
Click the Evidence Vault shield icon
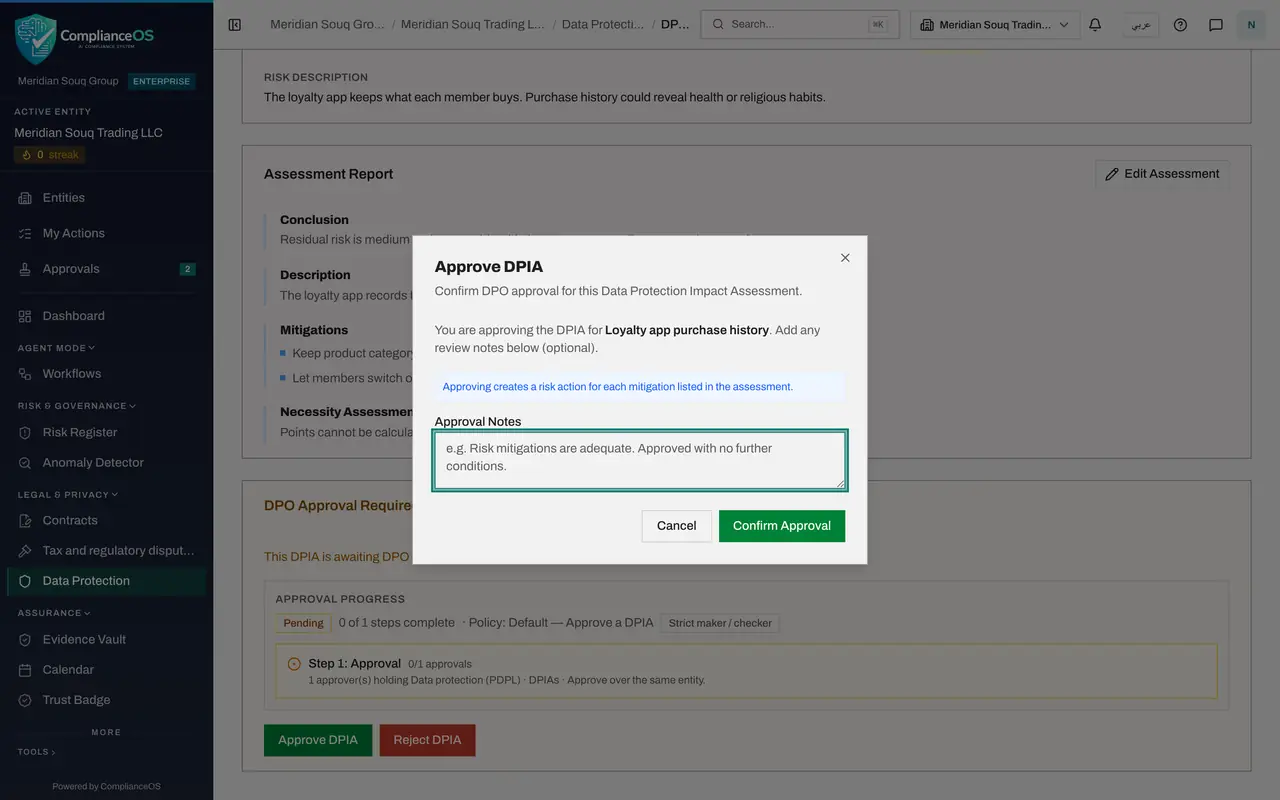point(25,640)
